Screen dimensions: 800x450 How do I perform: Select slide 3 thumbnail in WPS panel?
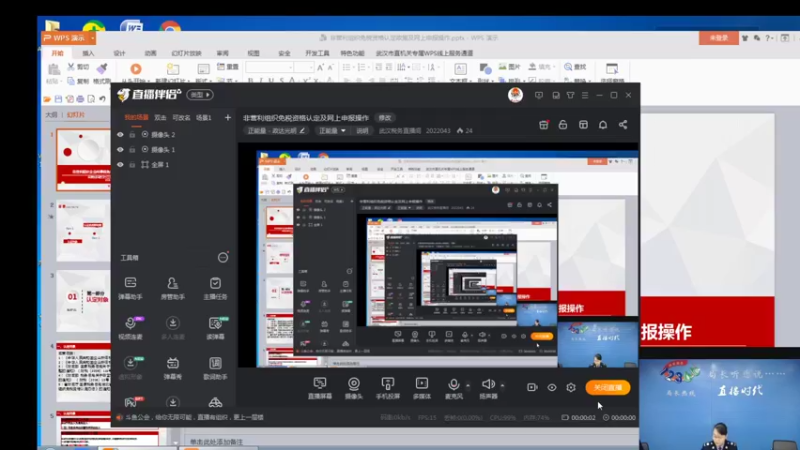[x=84, y=301]
